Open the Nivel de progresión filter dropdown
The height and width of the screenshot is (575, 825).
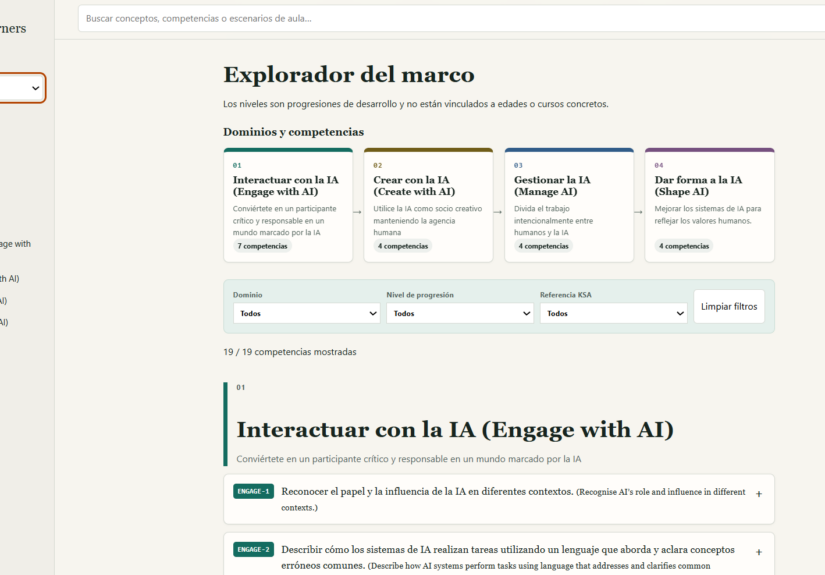pos(460,313)
